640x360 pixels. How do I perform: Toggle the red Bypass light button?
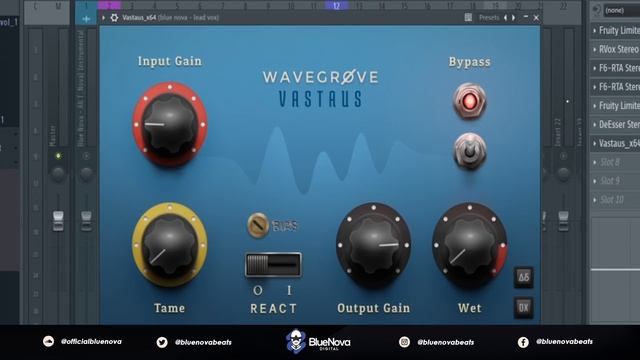pos(469,101)
